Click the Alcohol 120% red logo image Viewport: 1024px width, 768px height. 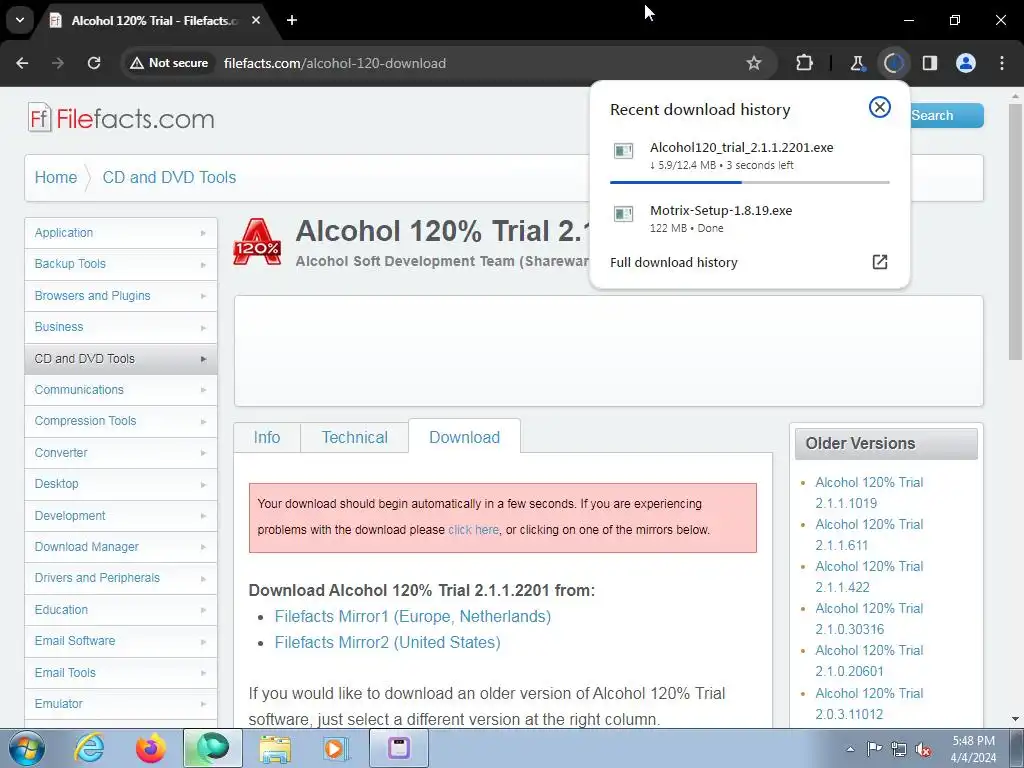coord(257,242)
